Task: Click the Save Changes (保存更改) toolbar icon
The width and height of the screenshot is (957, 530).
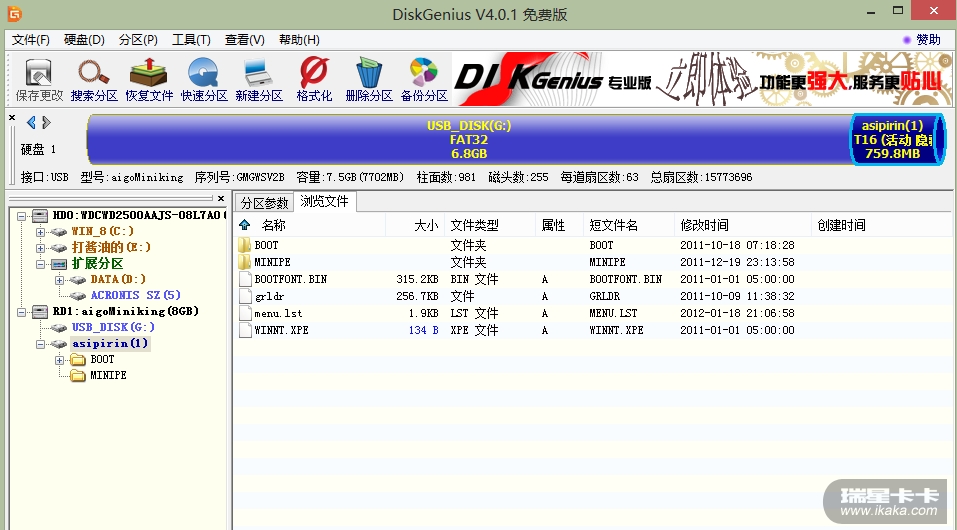Action: point(39,79)
